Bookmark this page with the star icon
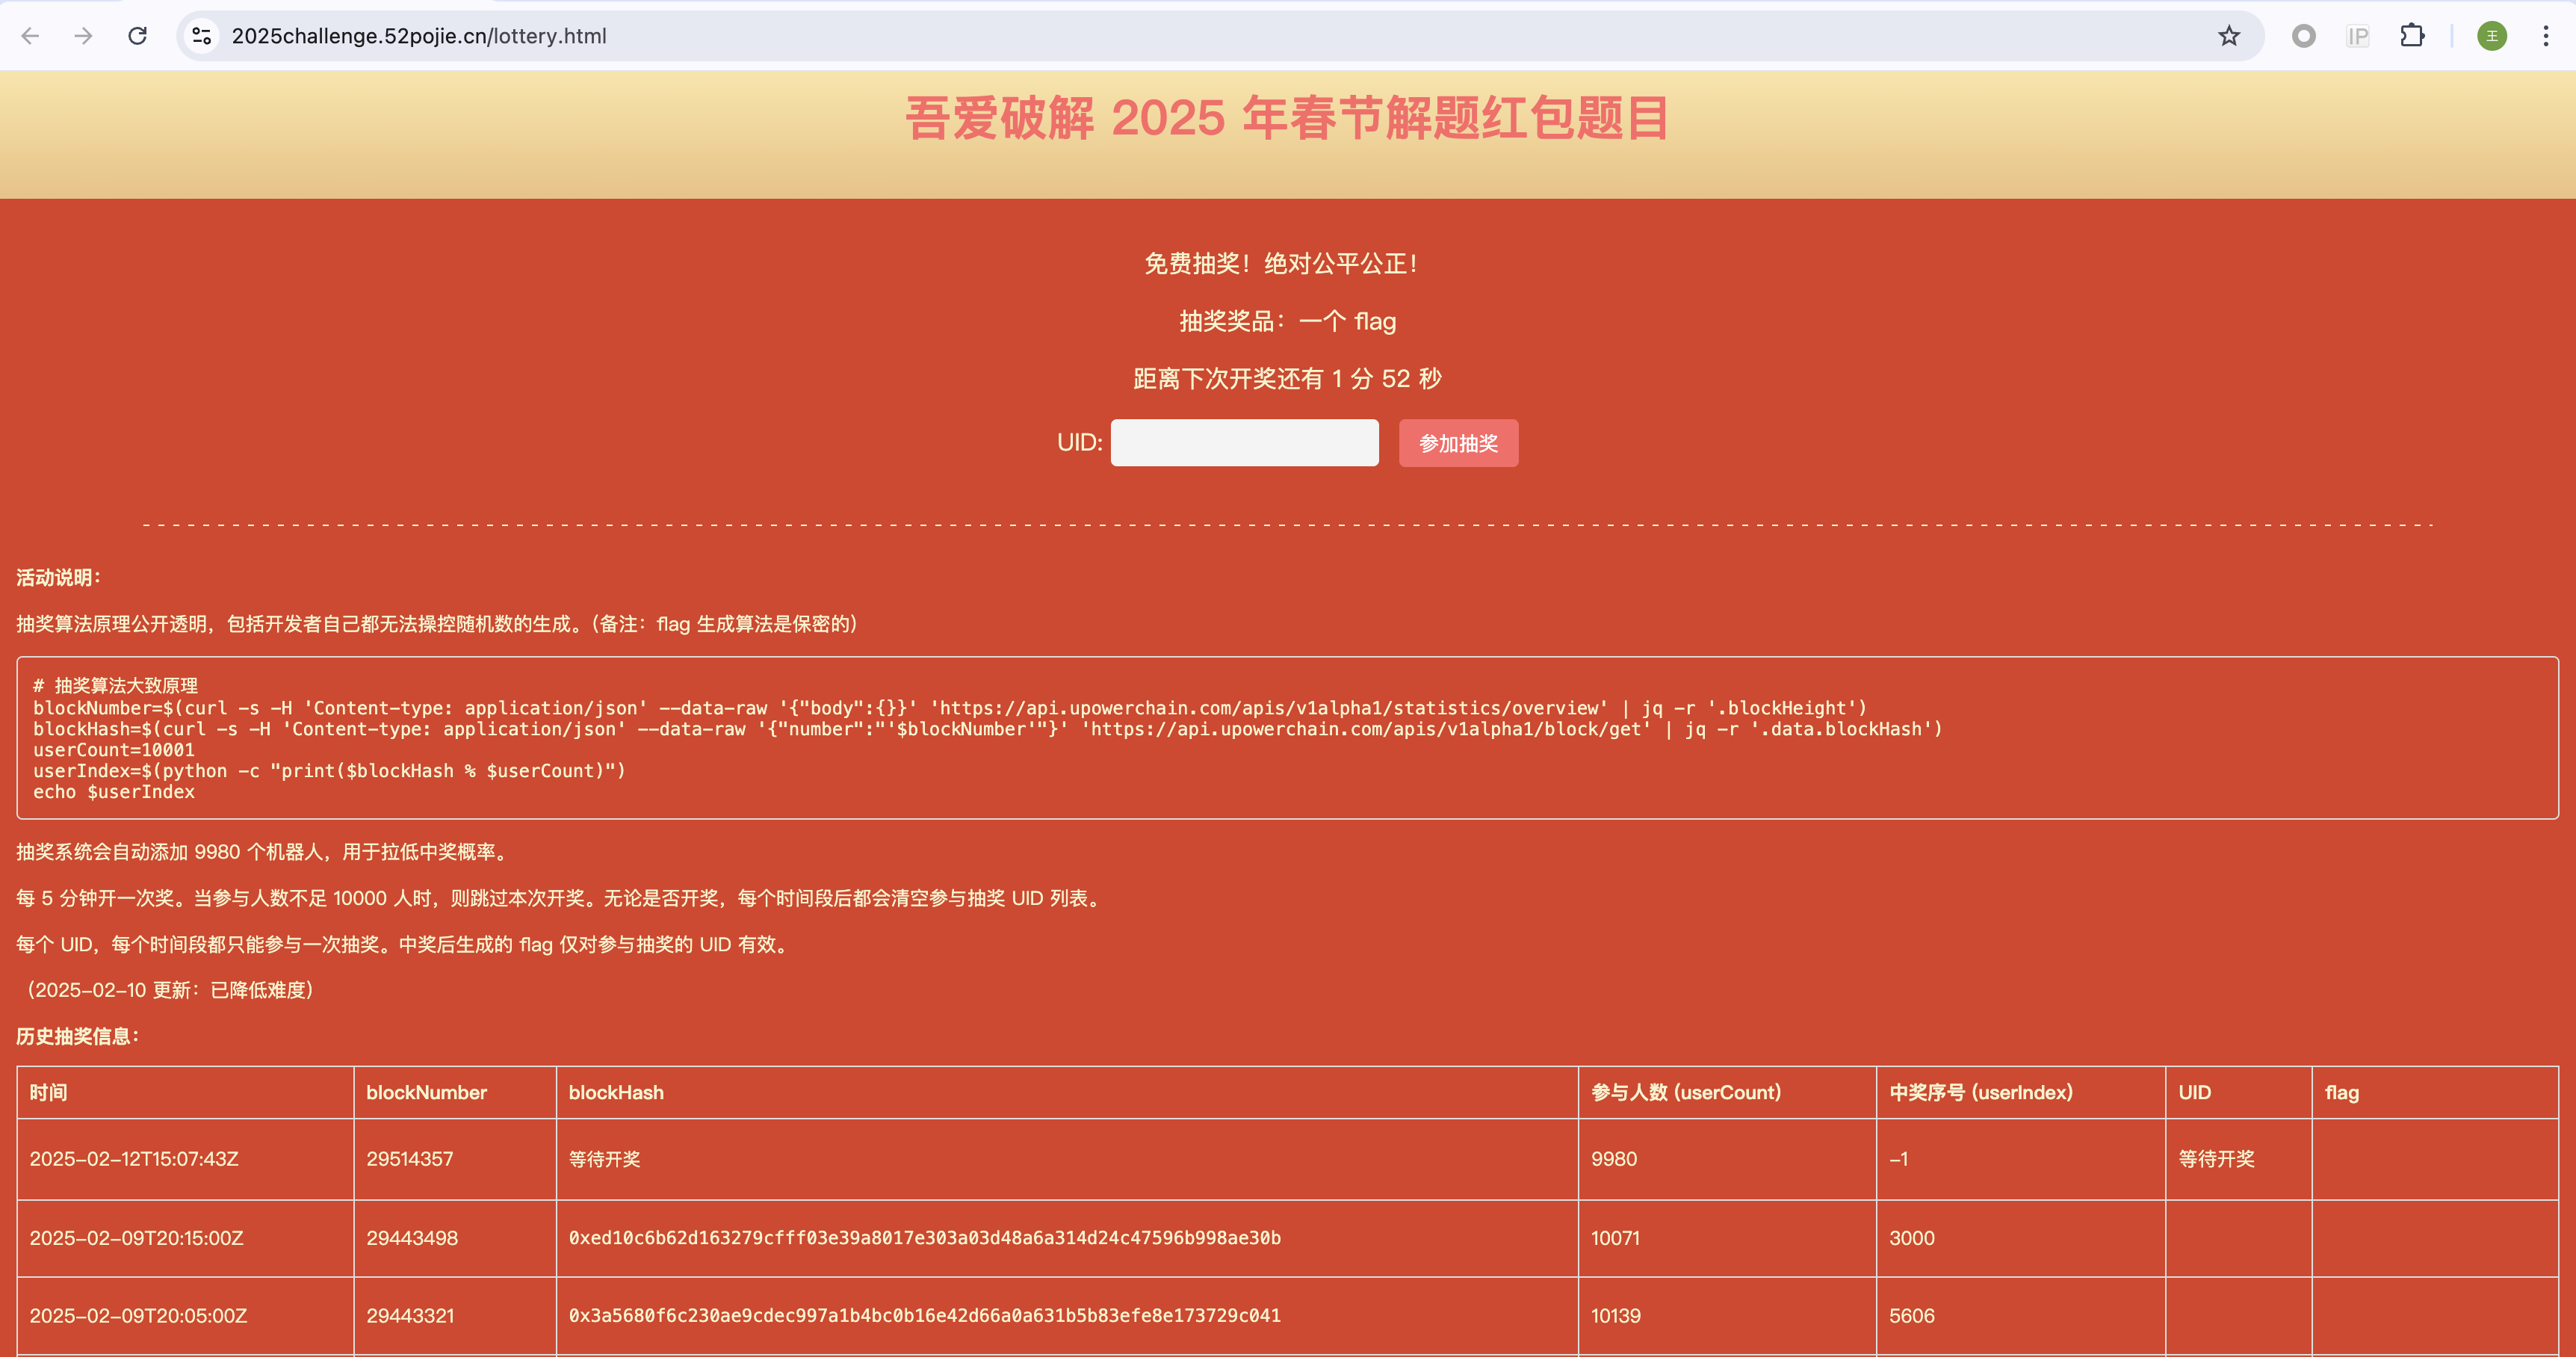 click(2229, 36)
